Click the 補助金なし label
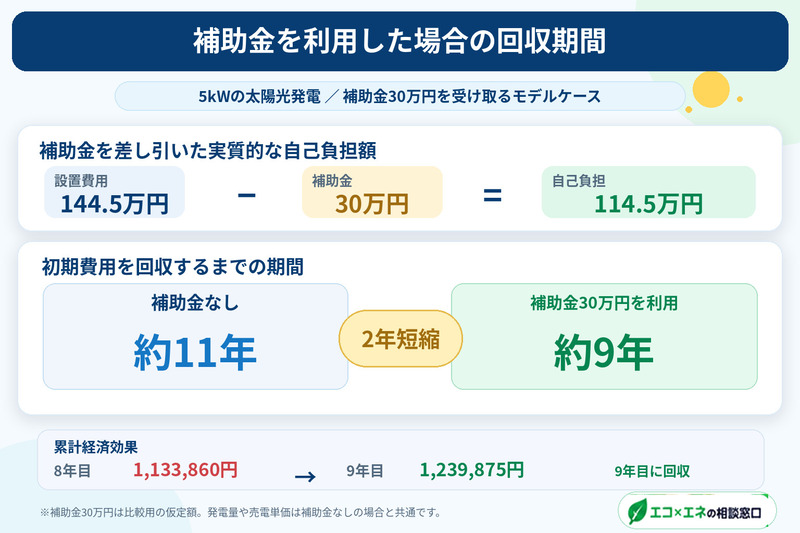 195,303
